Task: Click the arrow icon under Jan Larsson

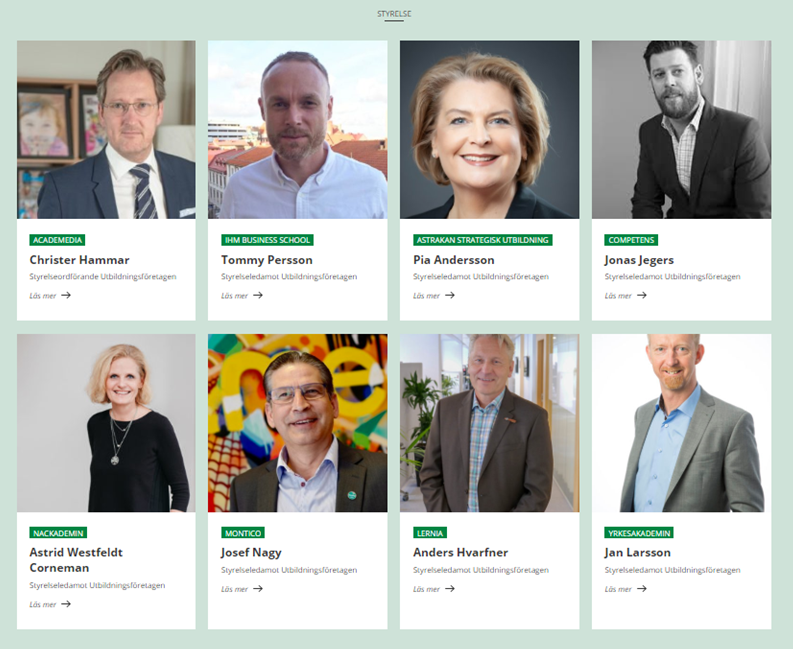Action: 642,588
